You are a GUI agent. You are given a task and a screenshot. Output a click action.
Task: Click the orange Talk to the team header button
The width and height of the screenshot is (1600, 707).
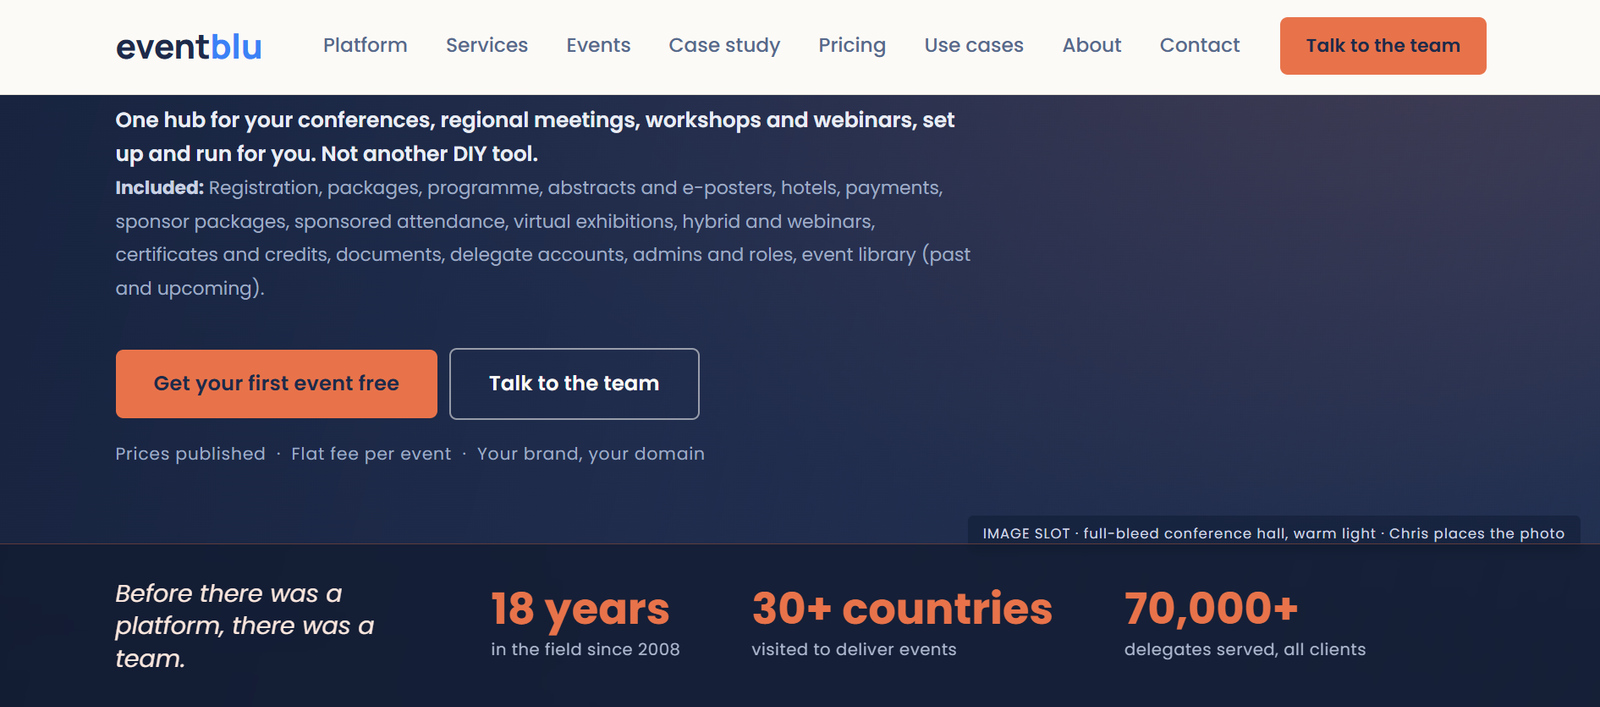(x=1383, y=46)
